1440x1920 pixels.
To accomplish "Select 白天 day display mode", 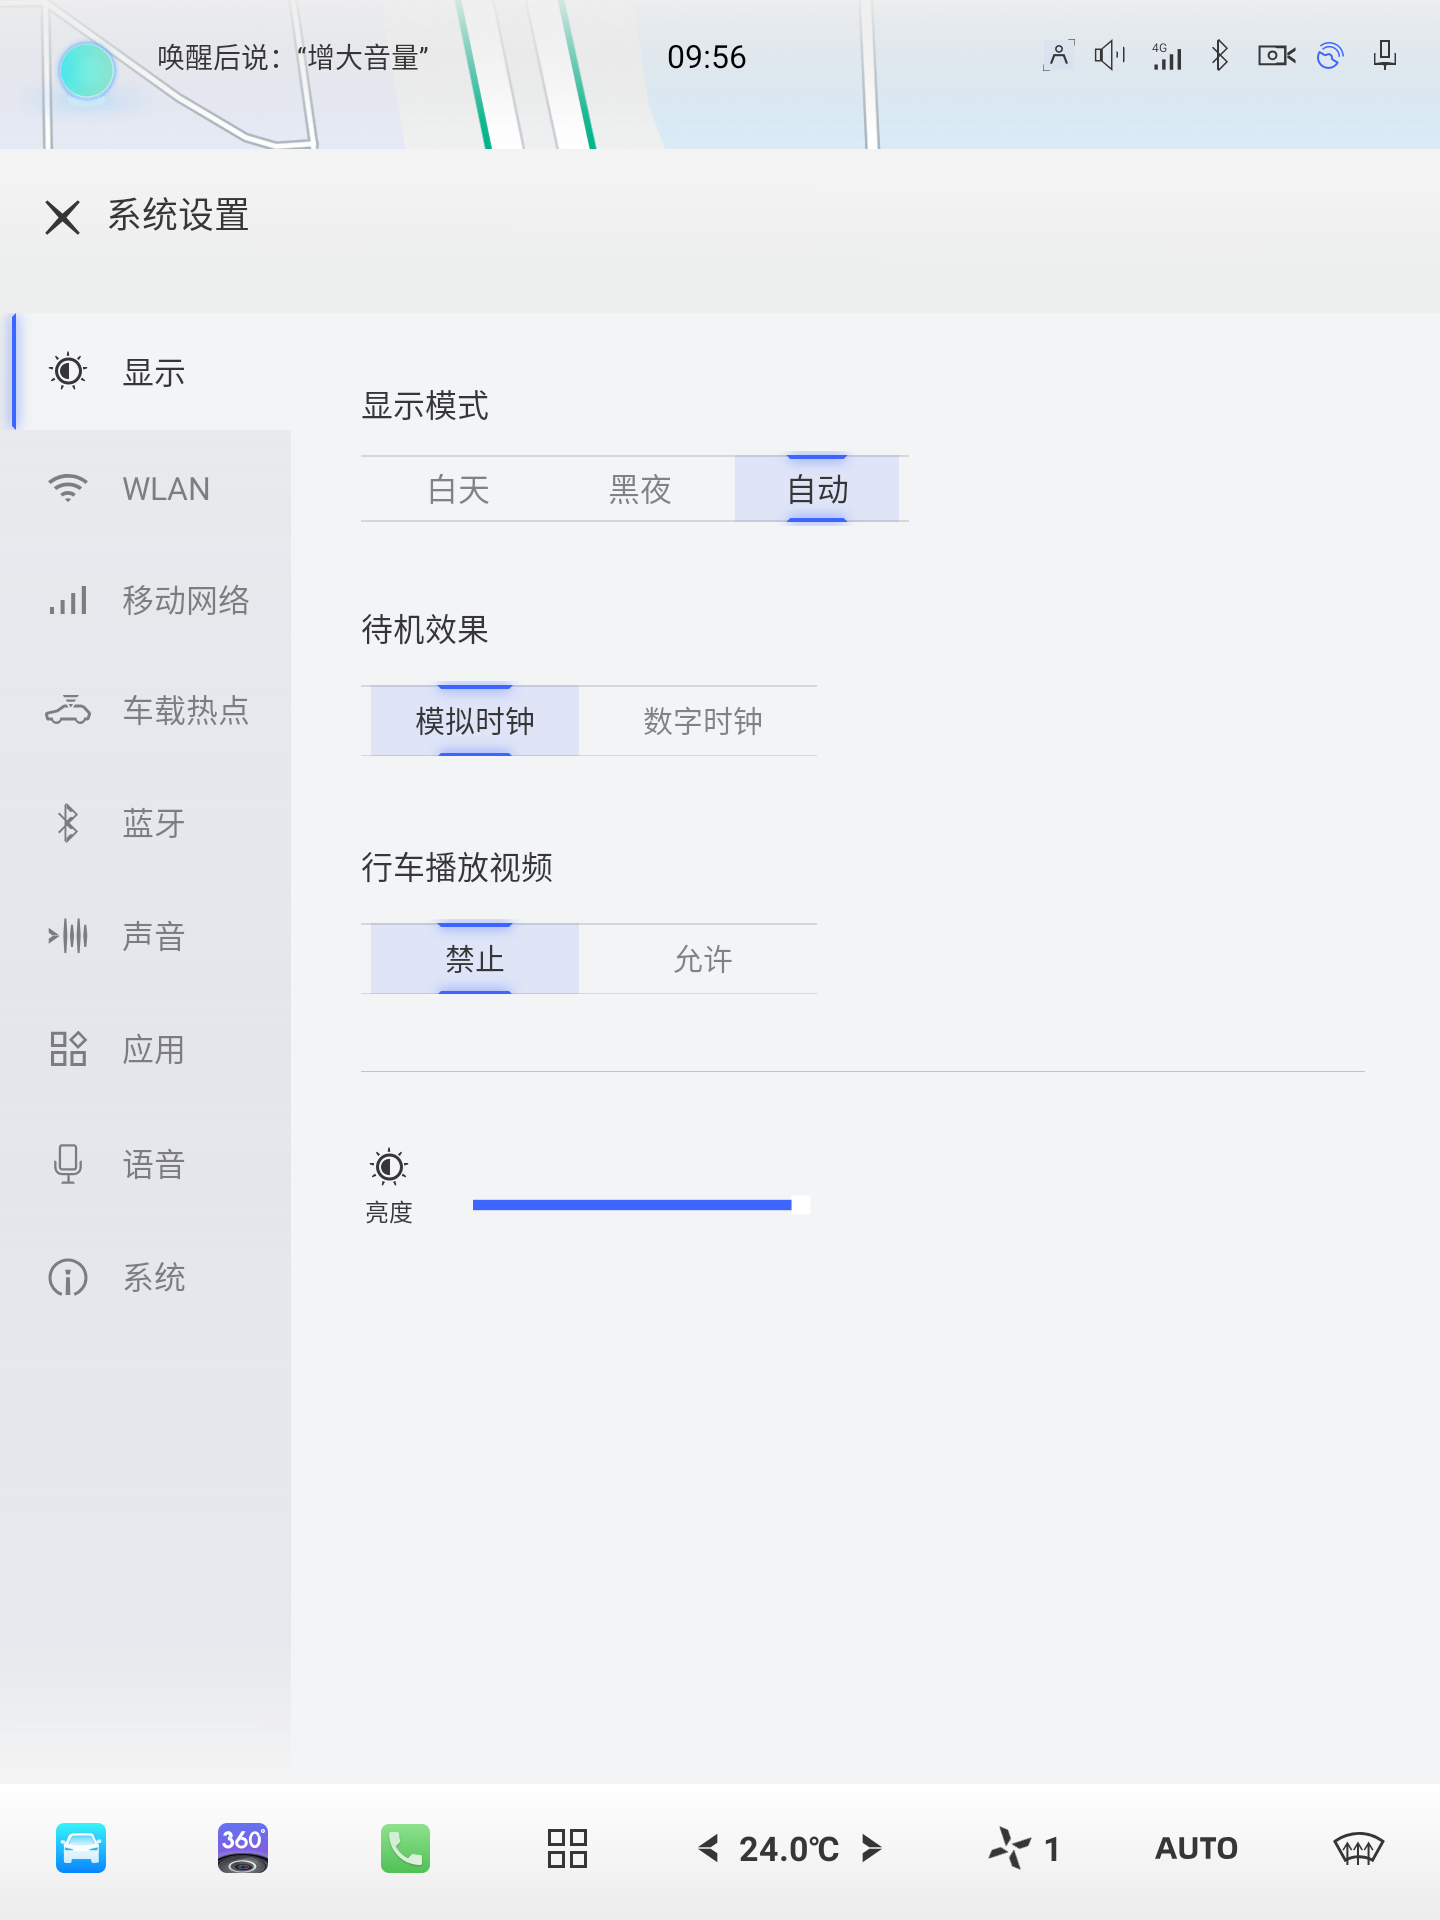I will pos(459,490).
